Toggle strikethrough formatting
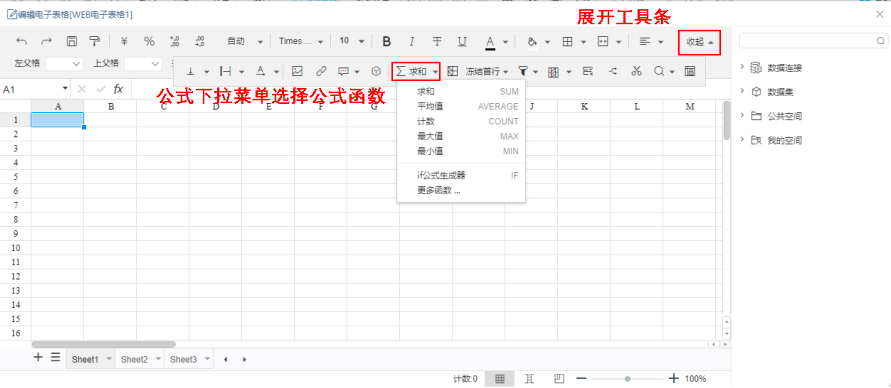This screenshot has height=388, width=891. coord(437,41)
